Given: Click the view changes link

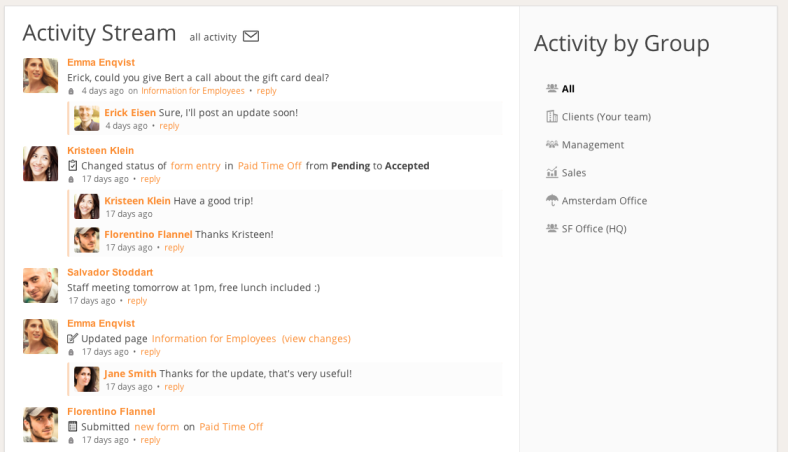Looking at the screenshot, I should pyautogui.click(x=316, y=339).
